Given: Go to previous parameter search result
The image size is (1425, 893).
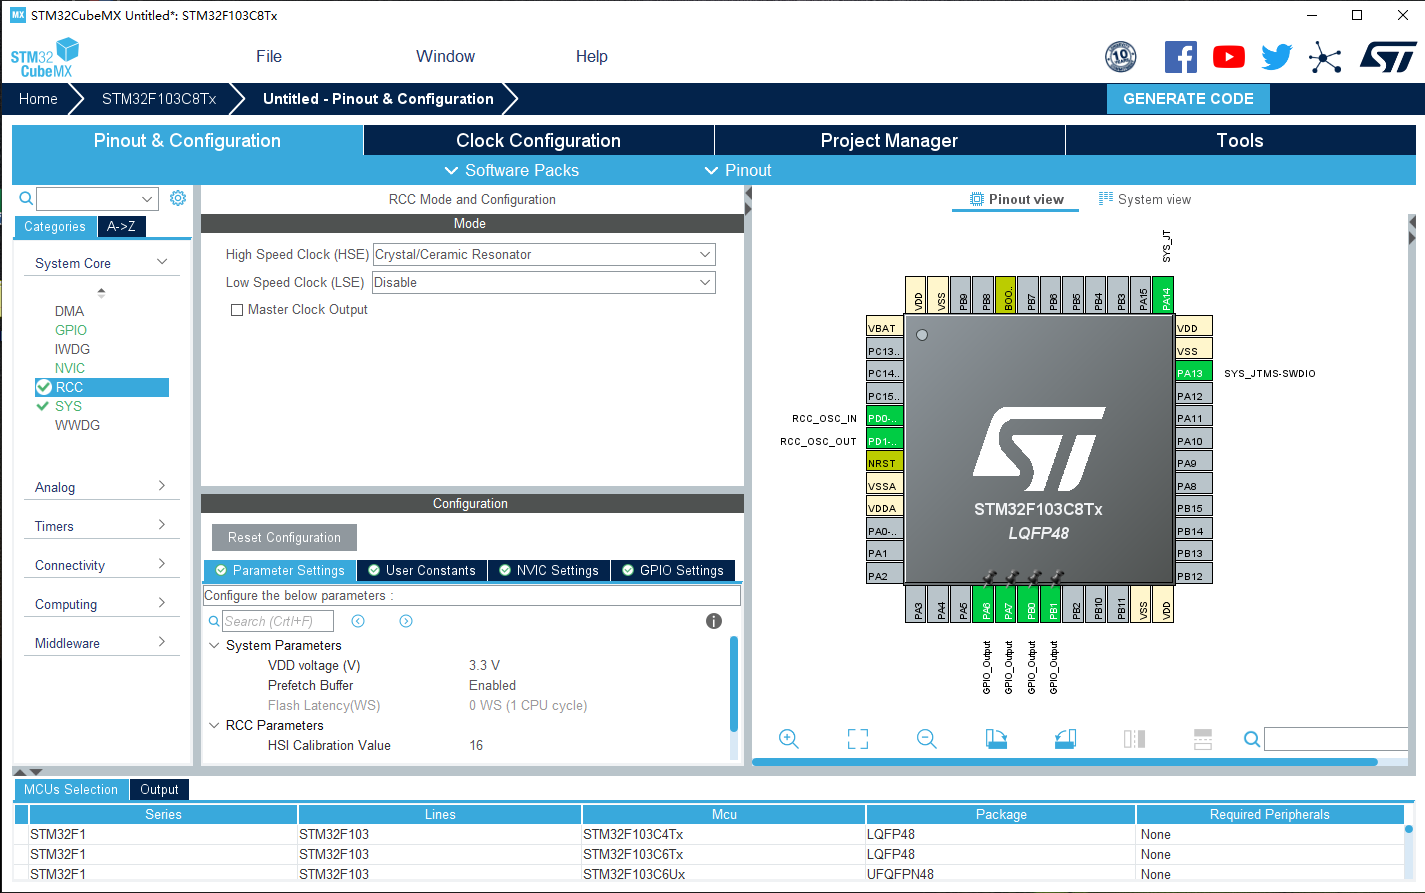Looking at the screenshot, I should 358,621.
